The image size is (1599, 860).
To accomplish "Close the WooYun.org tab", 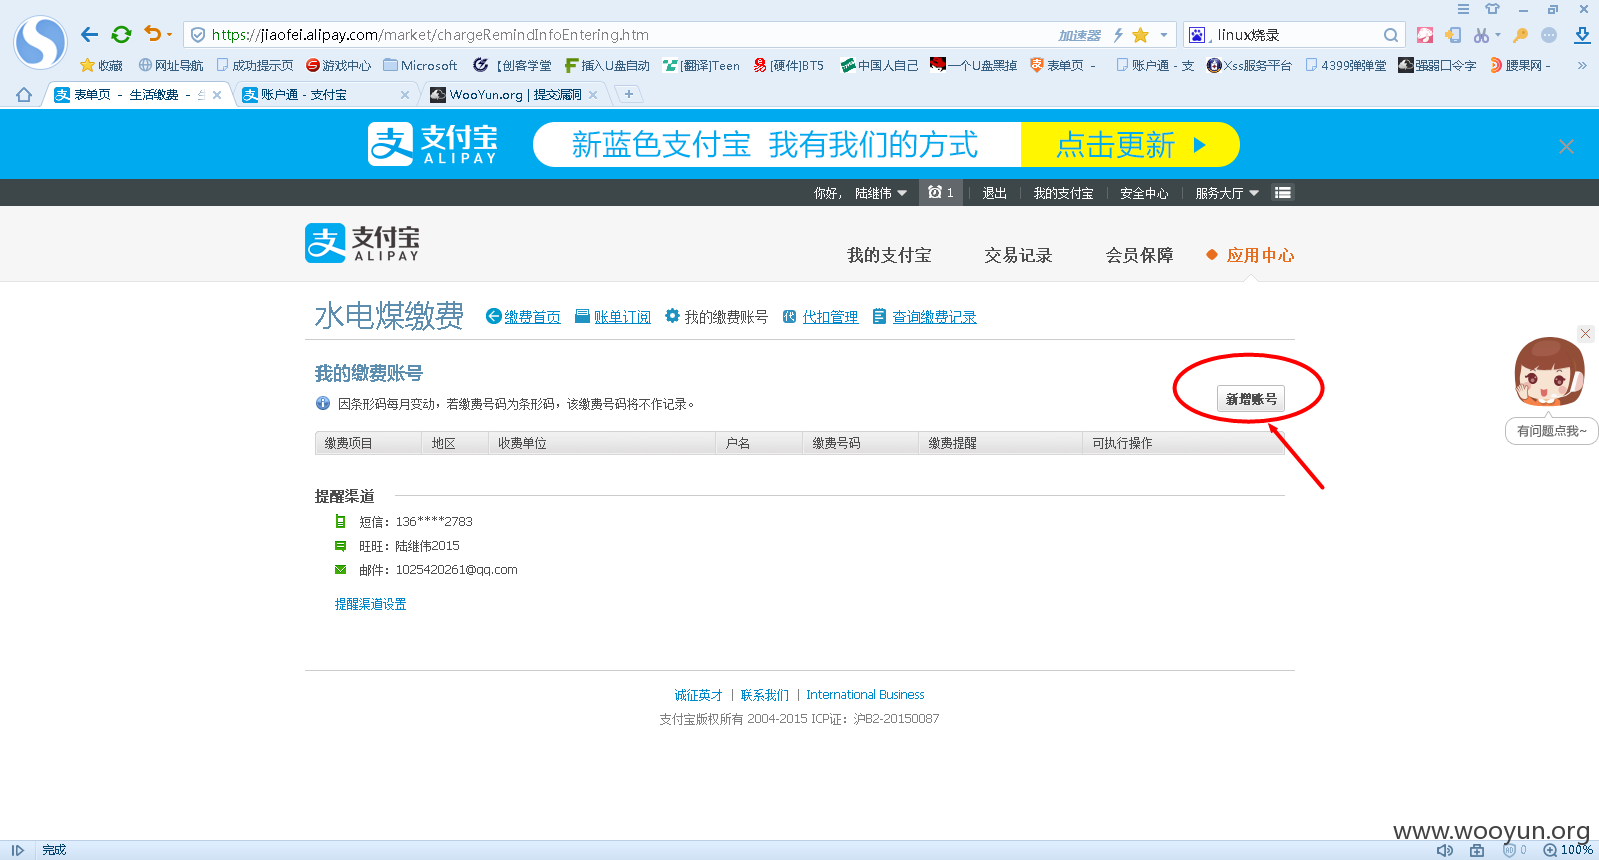I will pyautogui.click(x=593, y=95).
